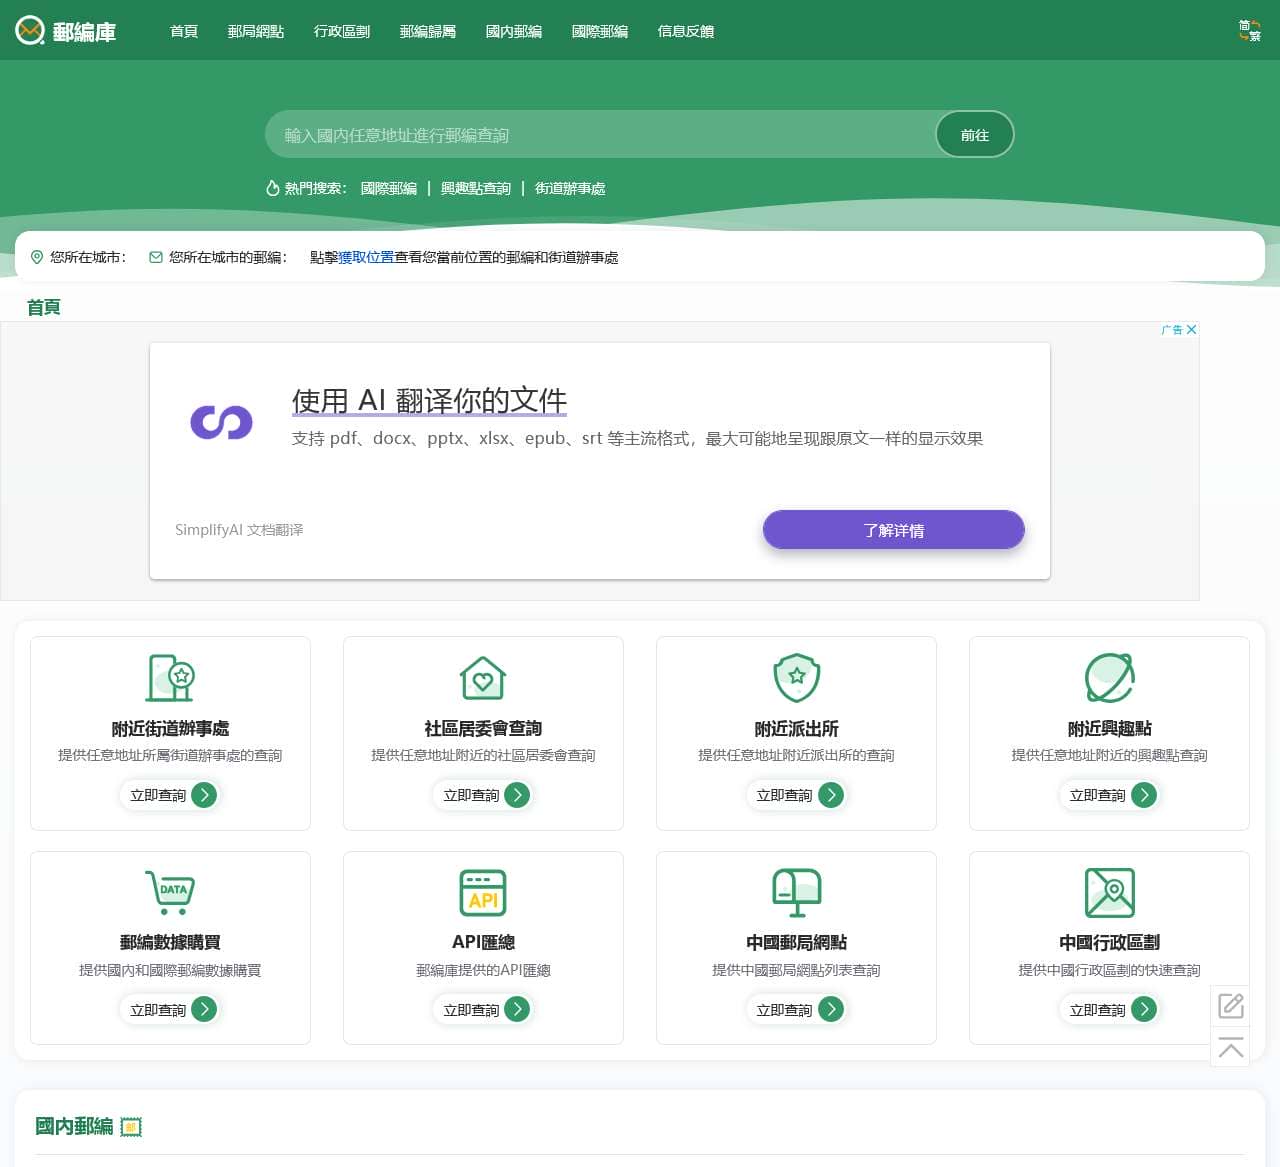Click the 附近派出所 card title
1280x1167 pixels.
pos(797,728)
